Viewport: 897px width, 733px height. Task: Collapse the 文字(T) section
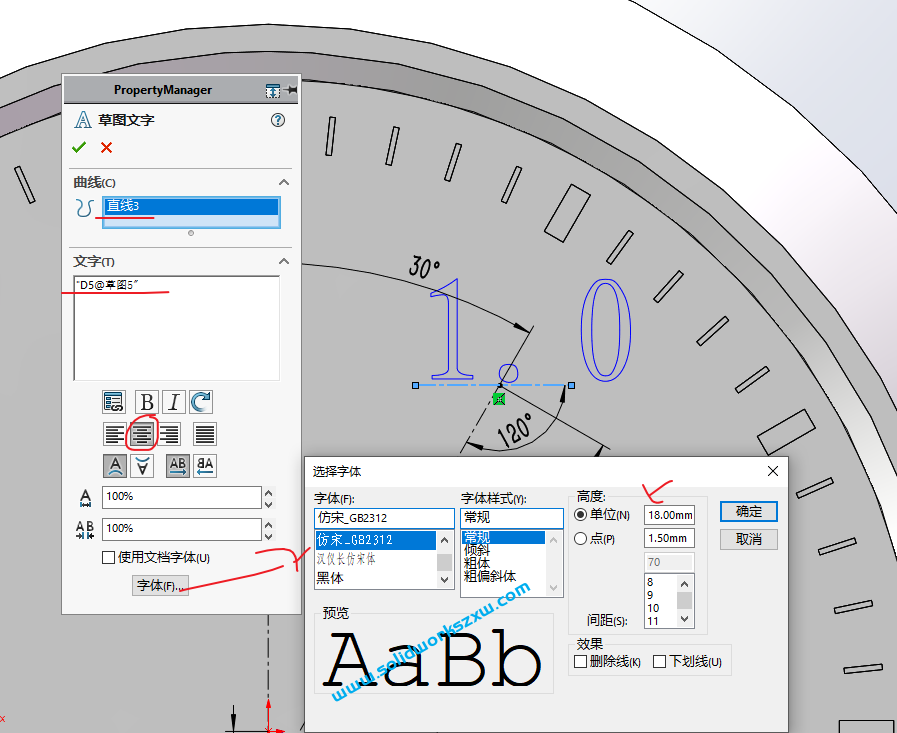point(284,261)
